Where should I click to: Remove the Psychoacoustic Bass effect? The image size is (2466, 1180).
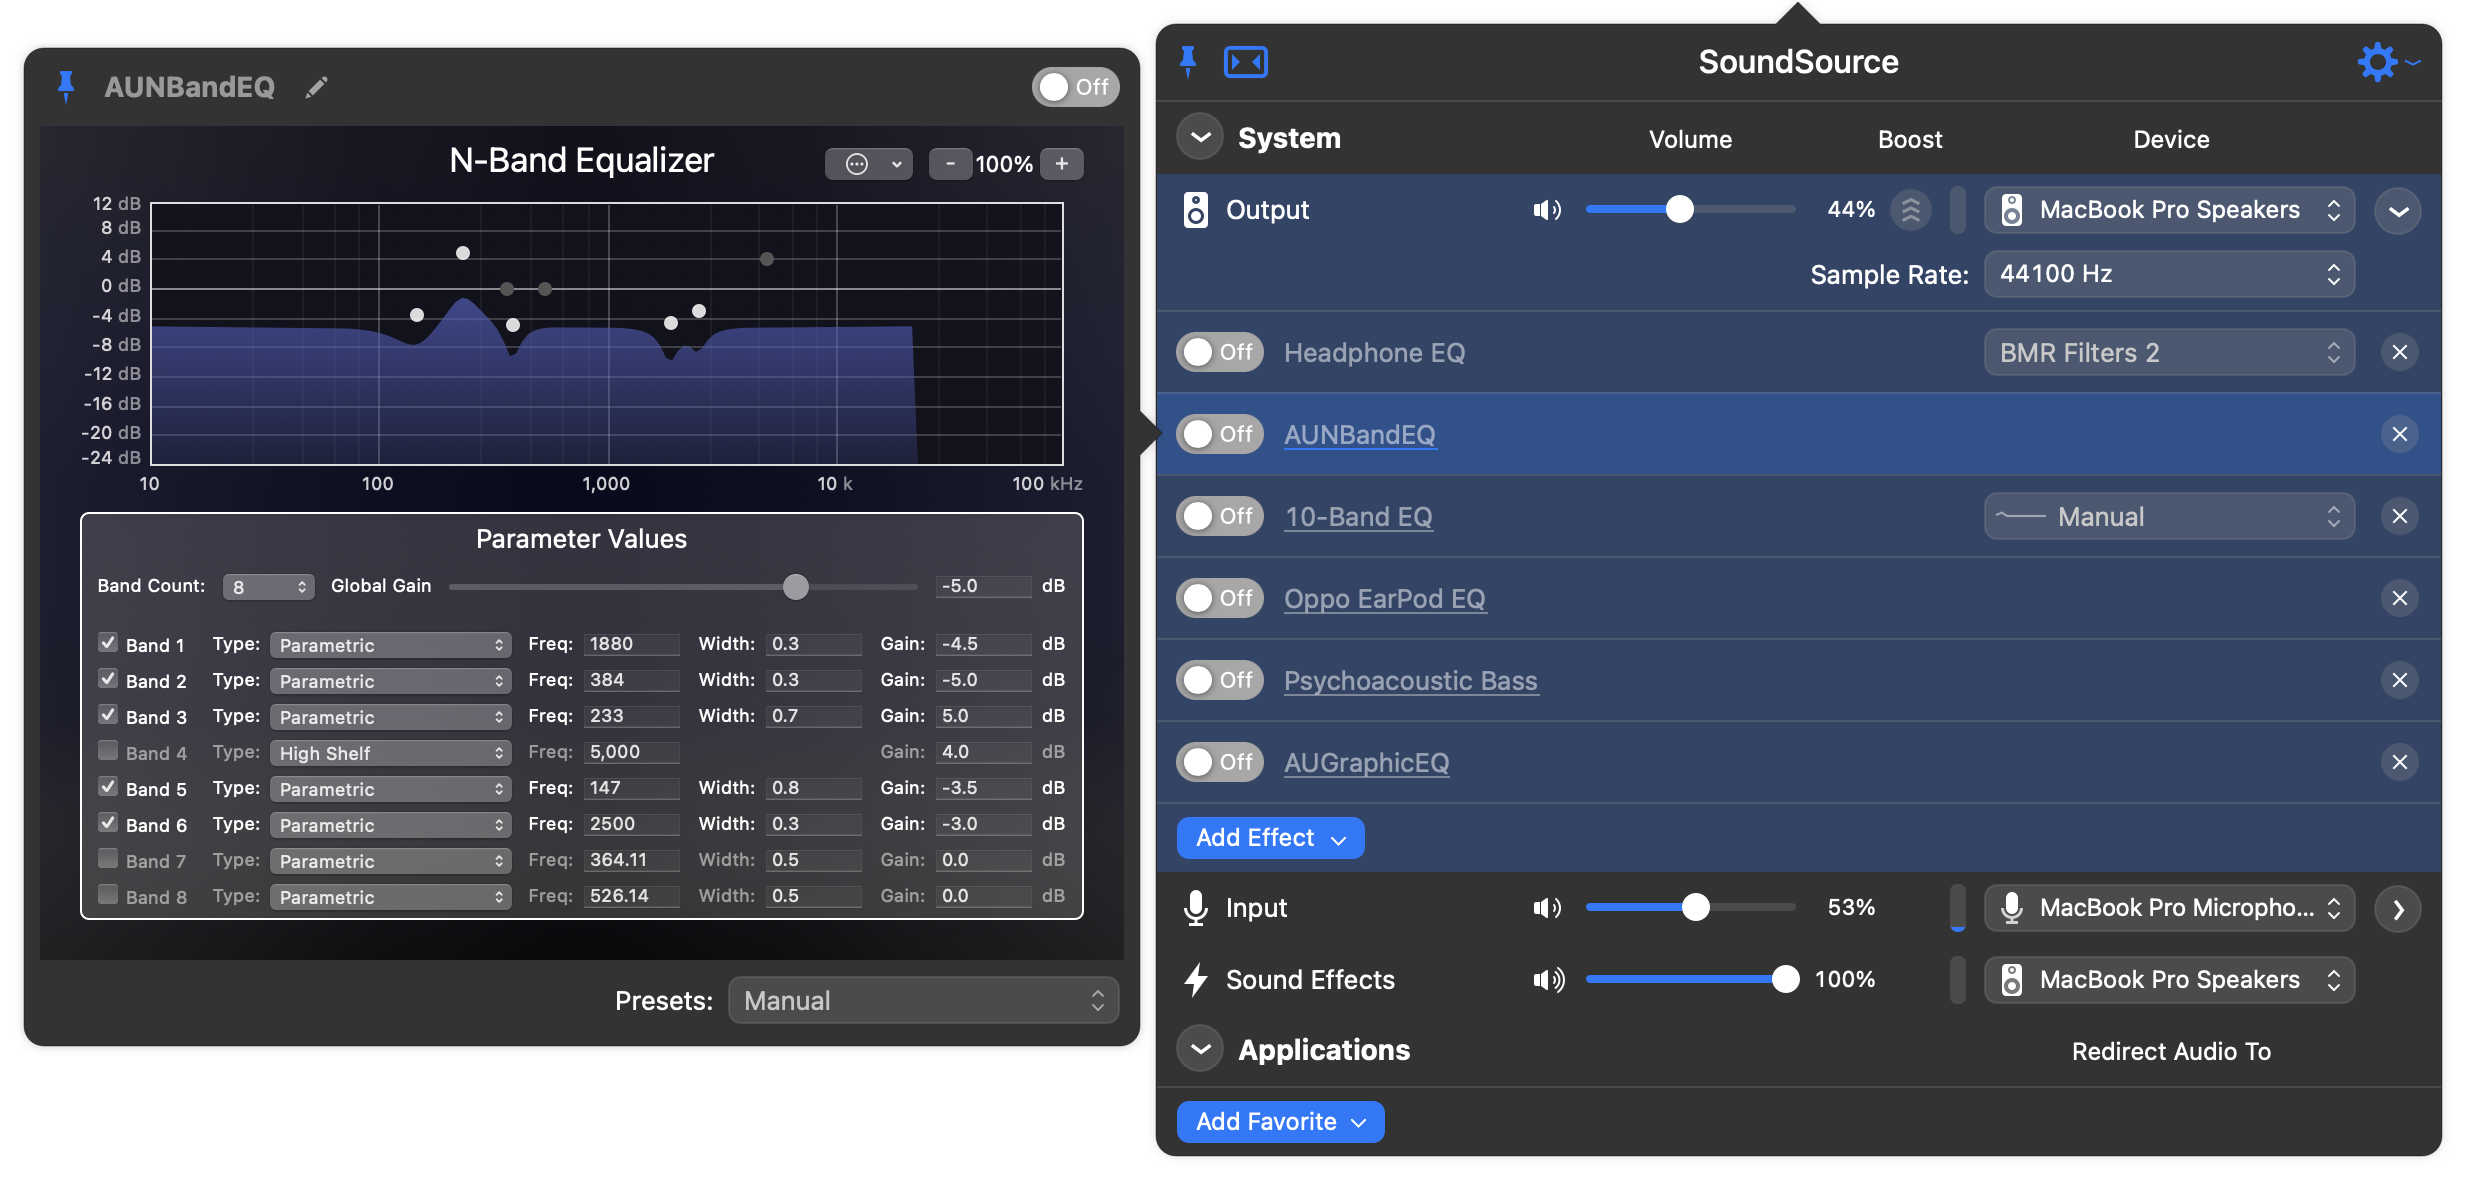click(x=2399, y=680)
